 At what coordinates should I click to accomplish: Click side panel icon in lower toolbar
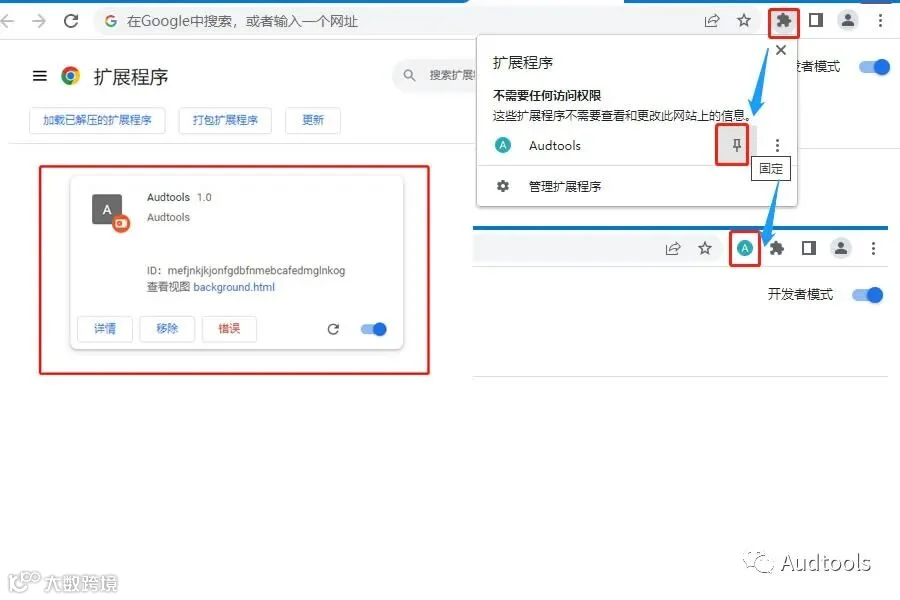pyautogui.click(x=809, y=248)
